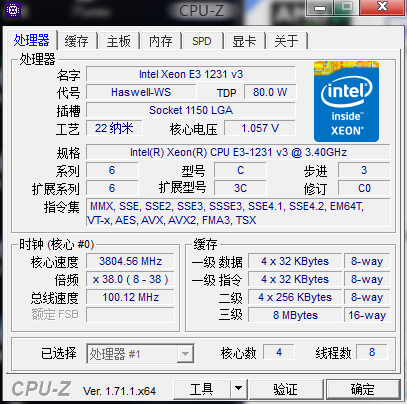407x404 pixels.
Task: Expand the 处理器 #1 selection dropdown
Action: [185, 354]
